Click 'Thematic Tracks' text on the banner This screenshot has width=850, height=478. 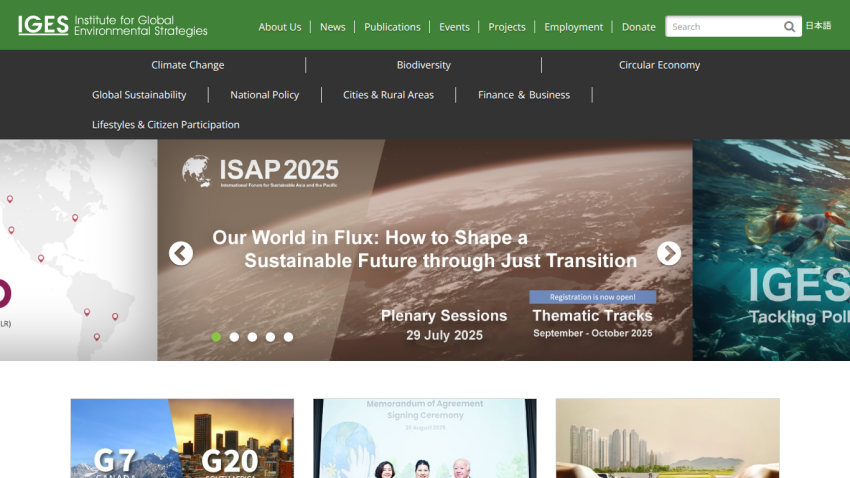pos(593,315)
